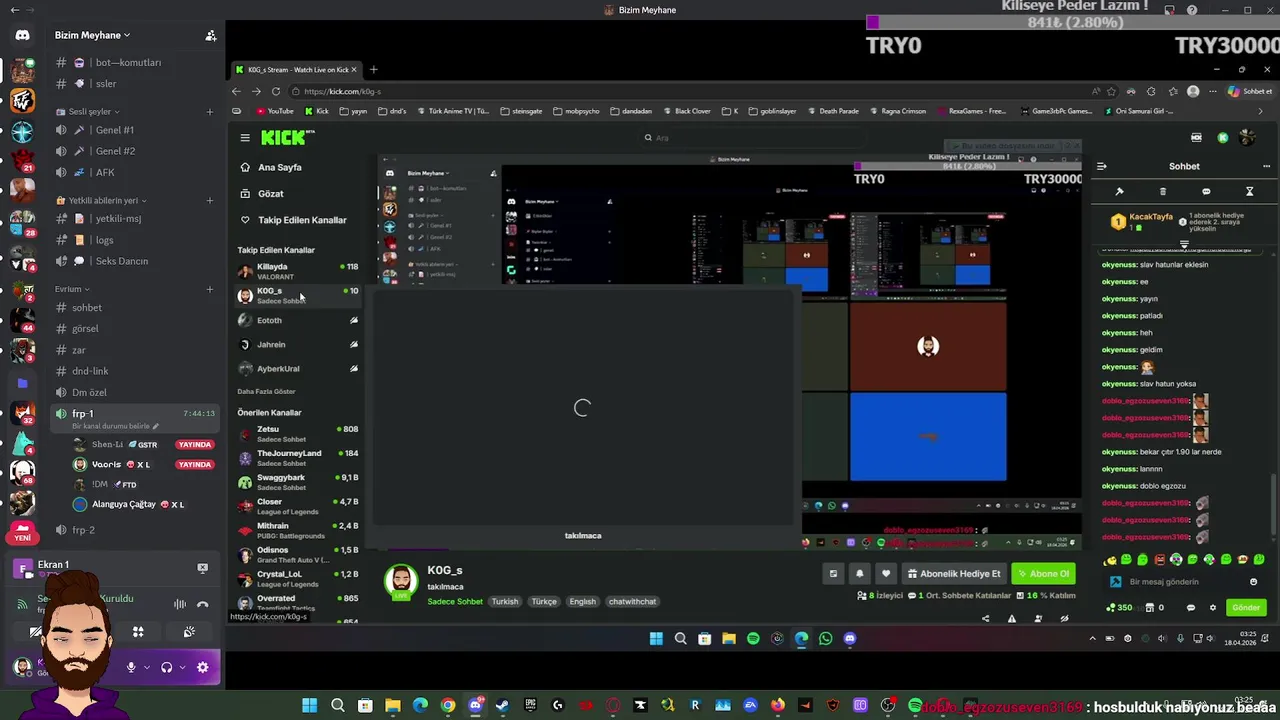The image size is (1280, 720).
Task: Open Discord soundboard button
Action: [189, 632]
